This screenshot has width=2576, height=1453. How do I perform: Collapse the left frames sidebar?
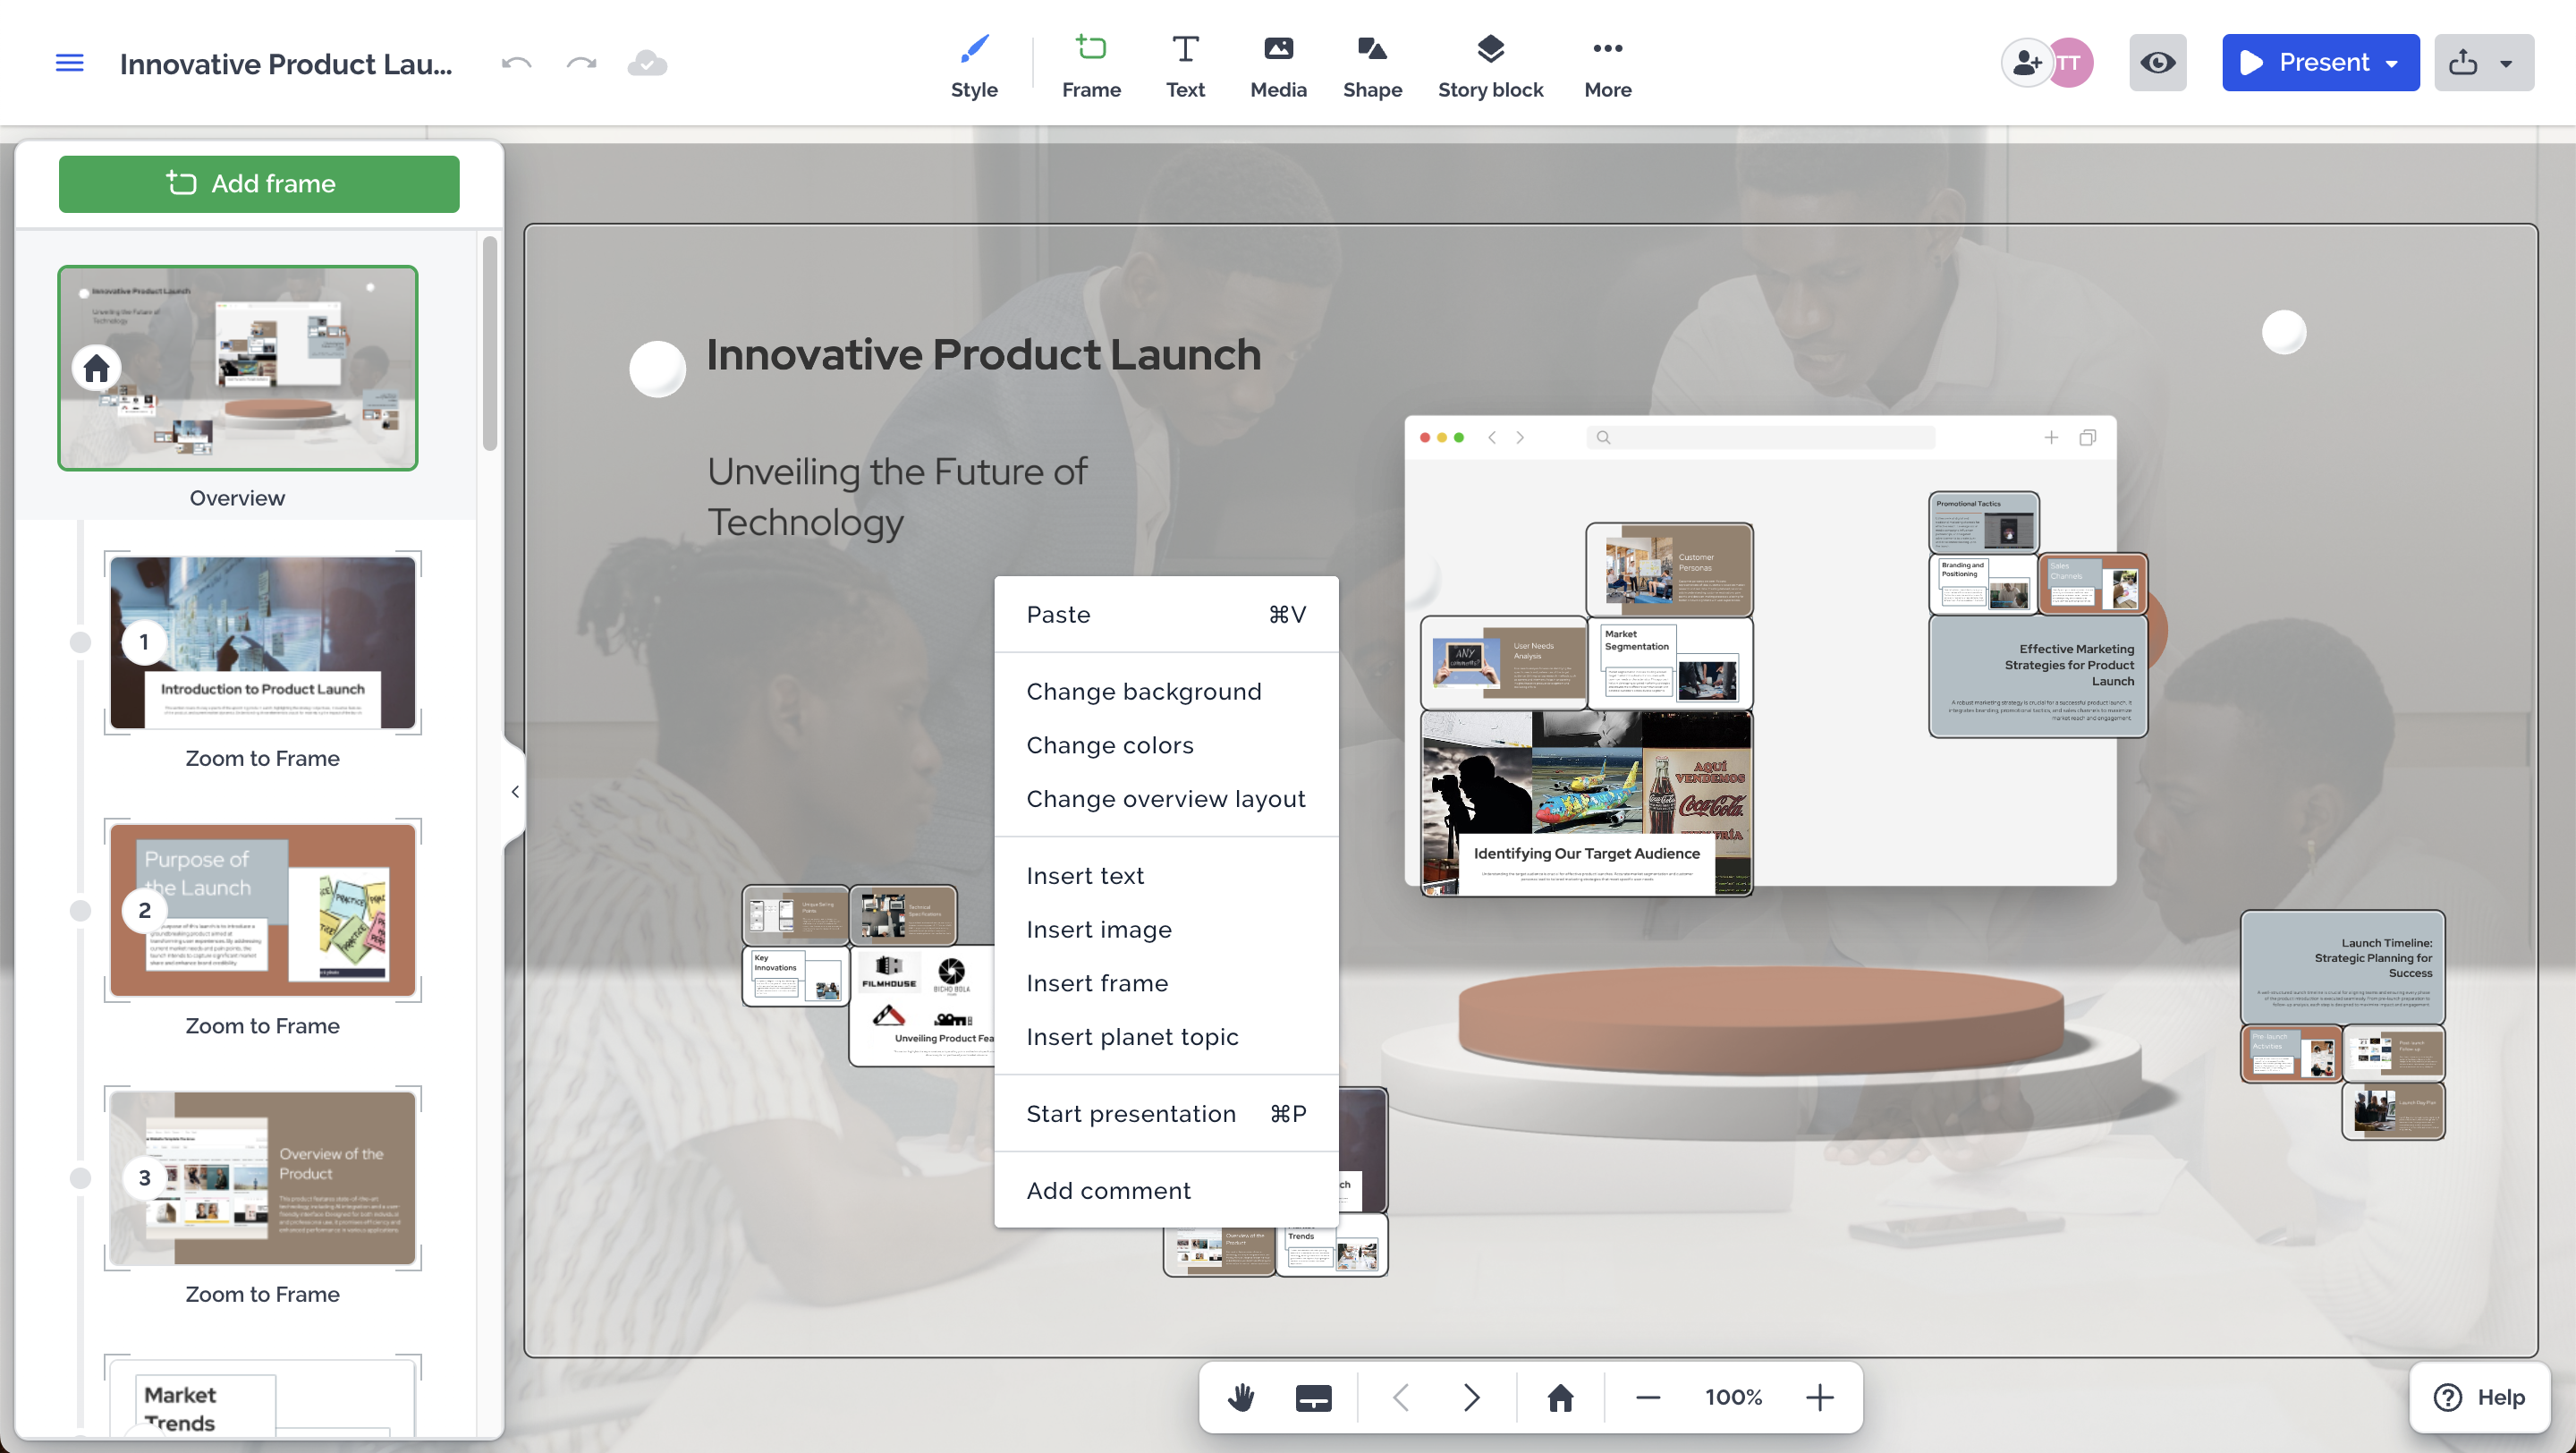[x=515, y=792]
